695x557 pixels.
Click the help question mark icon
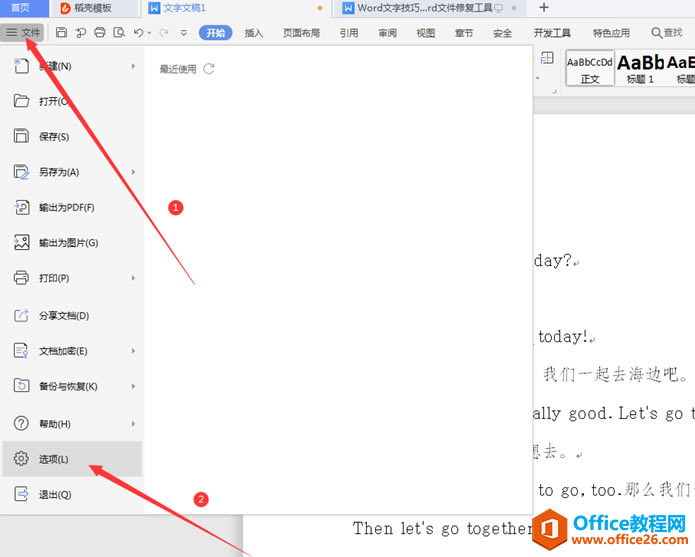[x=21, y=423]
